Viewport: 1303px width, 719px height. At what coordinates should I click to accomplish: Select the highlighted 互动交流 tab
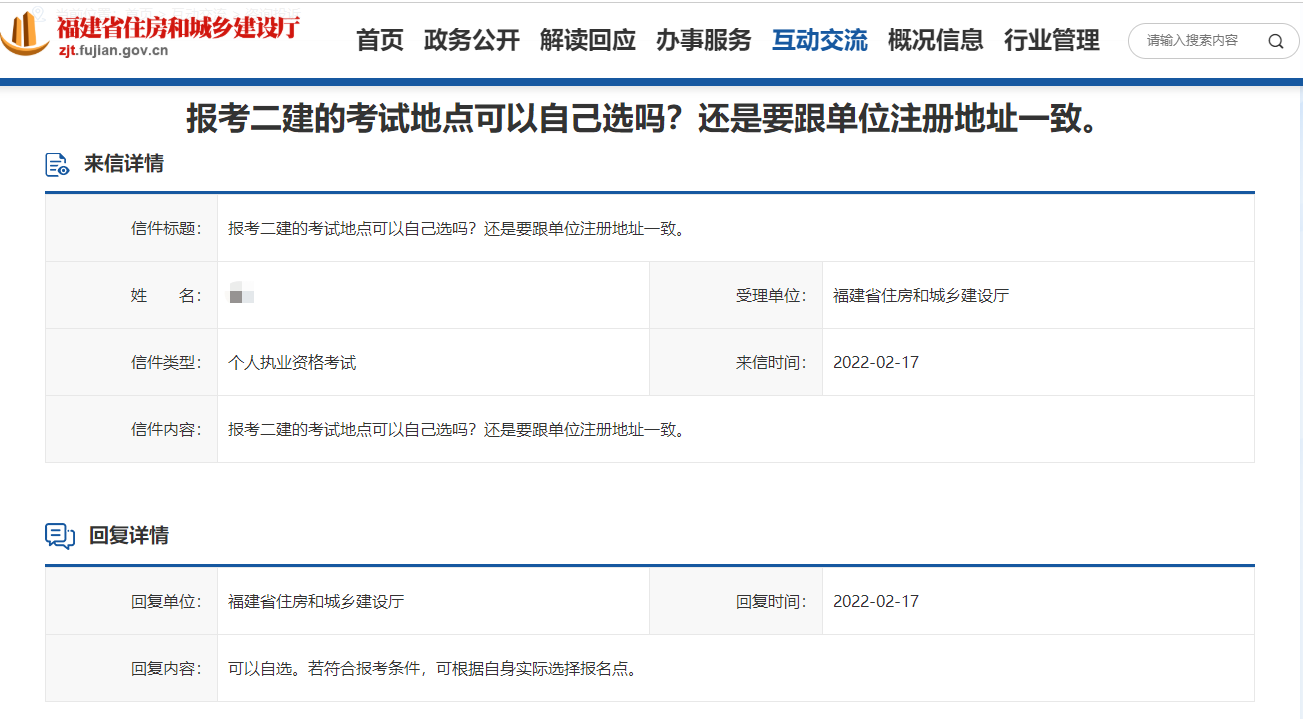tap(820, 41)
